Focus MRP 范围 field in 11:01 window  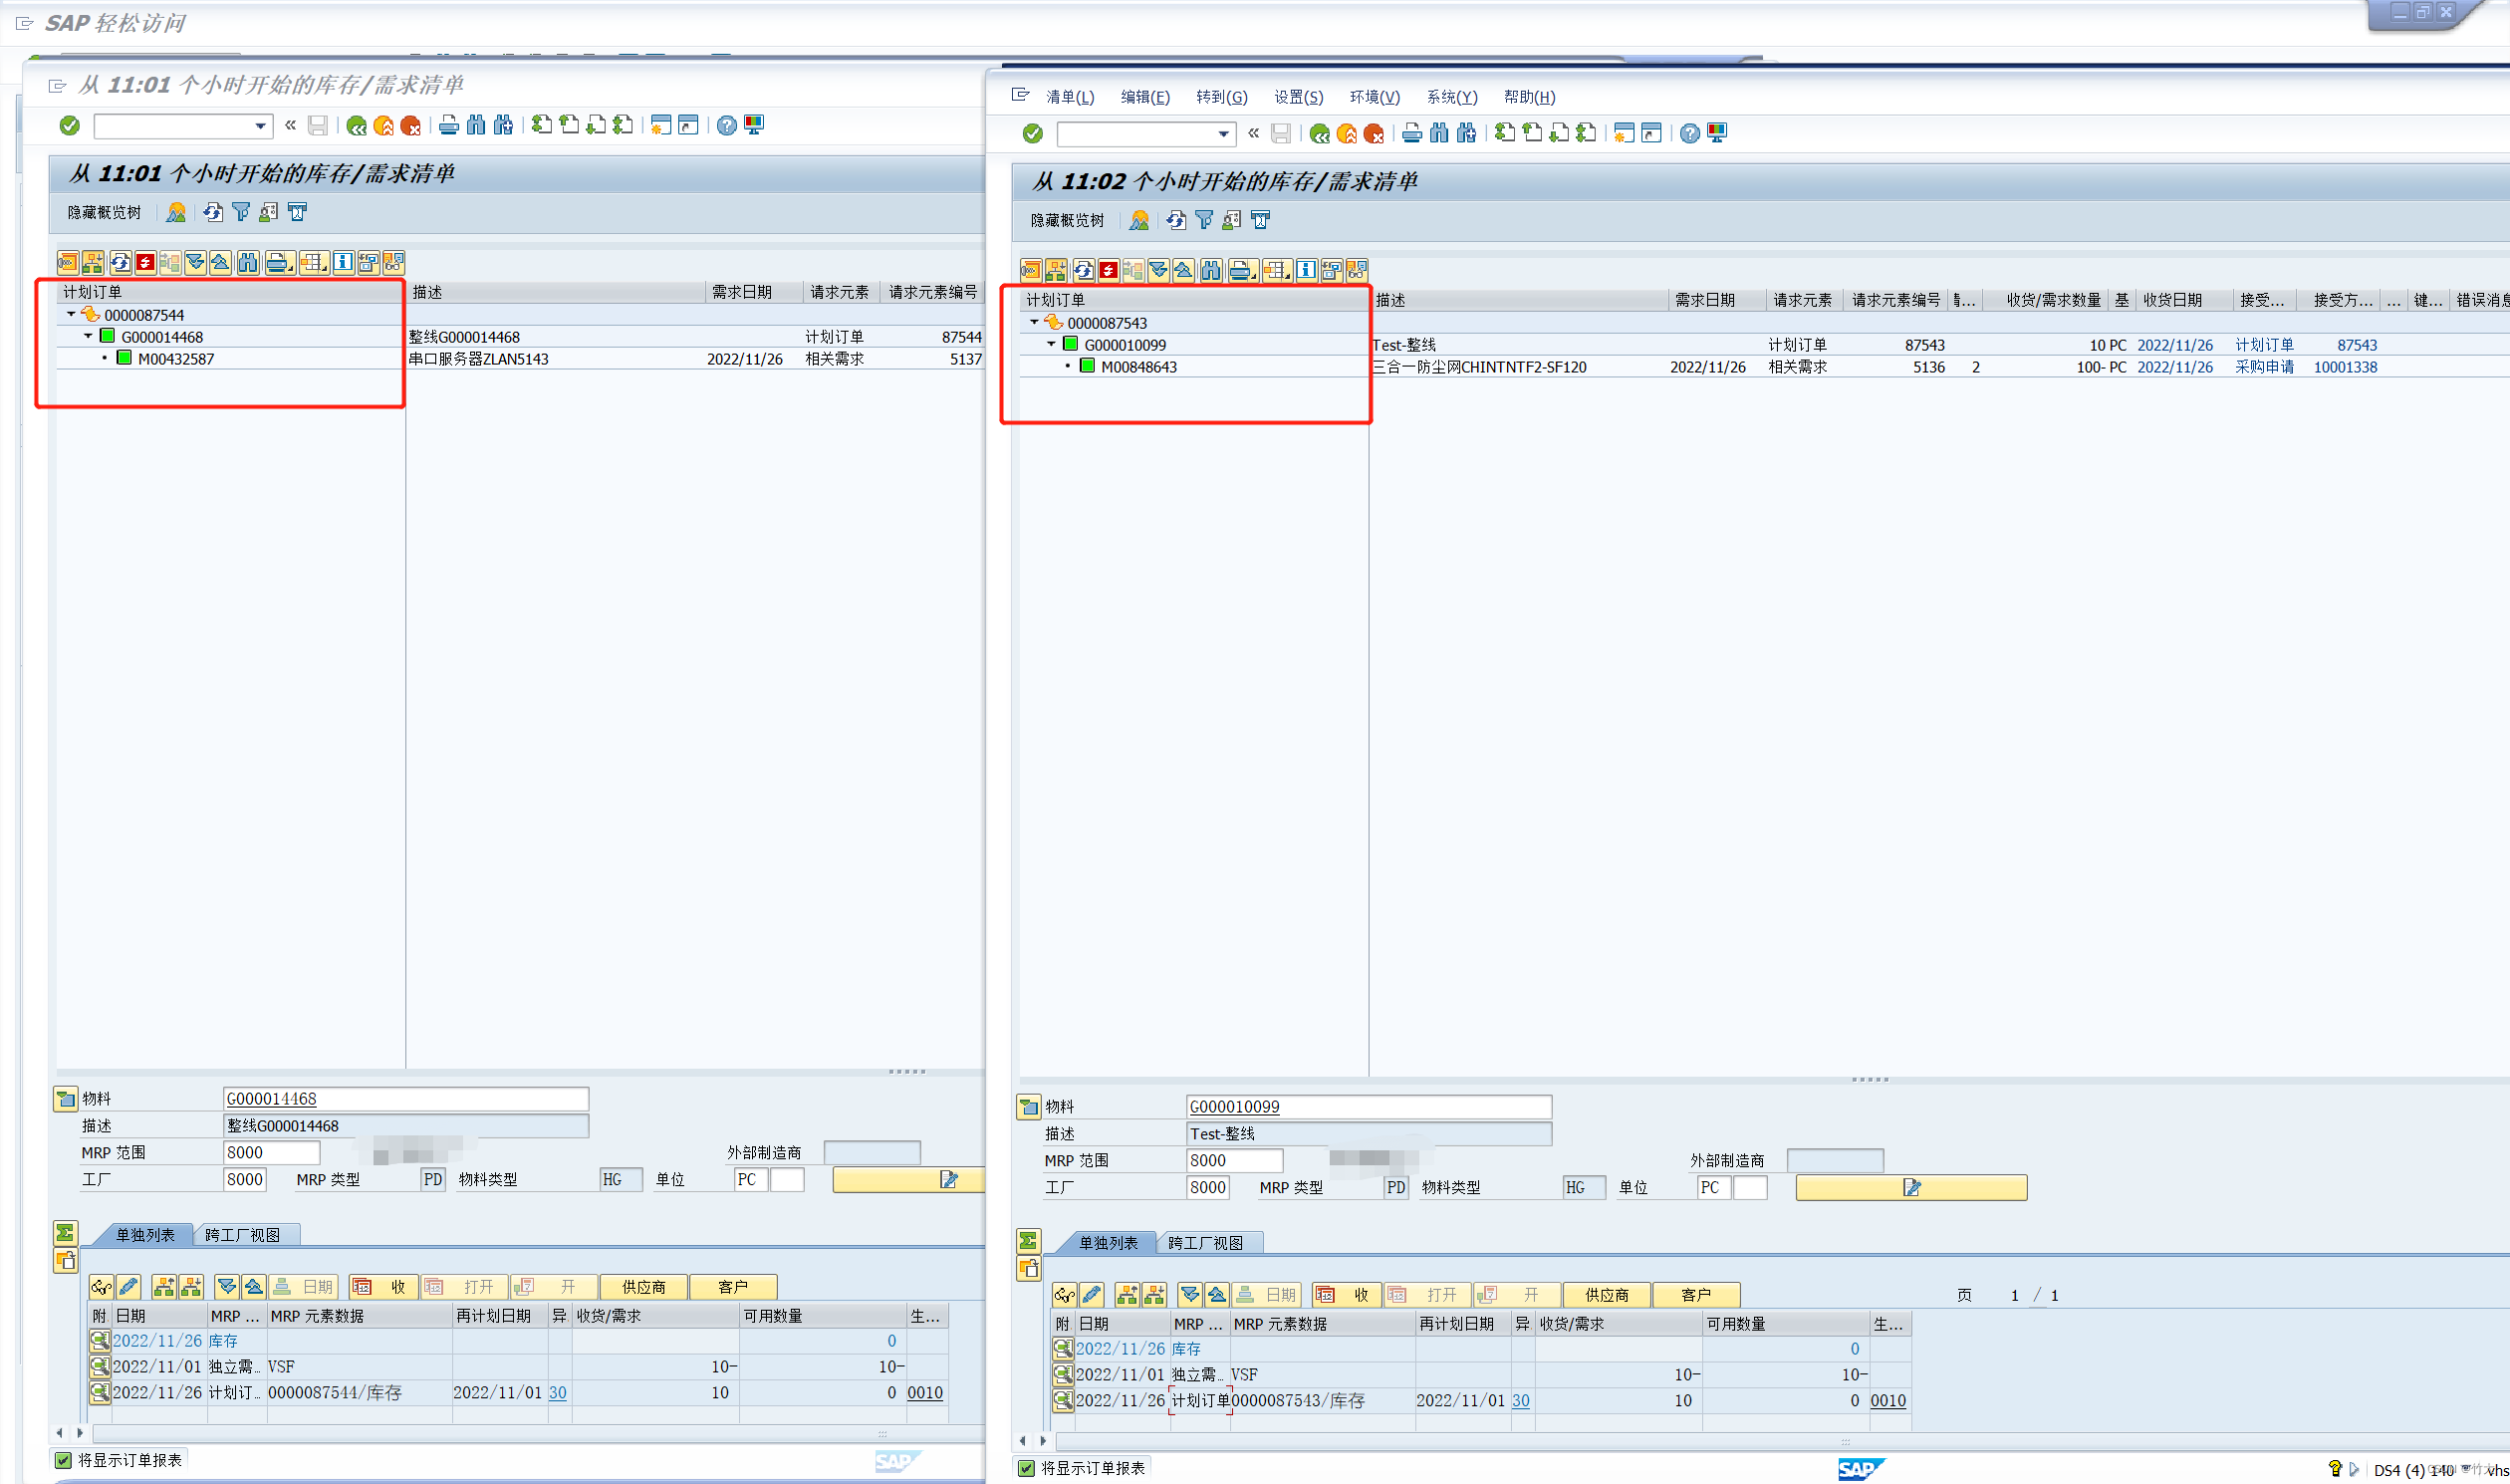(x=271, y=1153)
